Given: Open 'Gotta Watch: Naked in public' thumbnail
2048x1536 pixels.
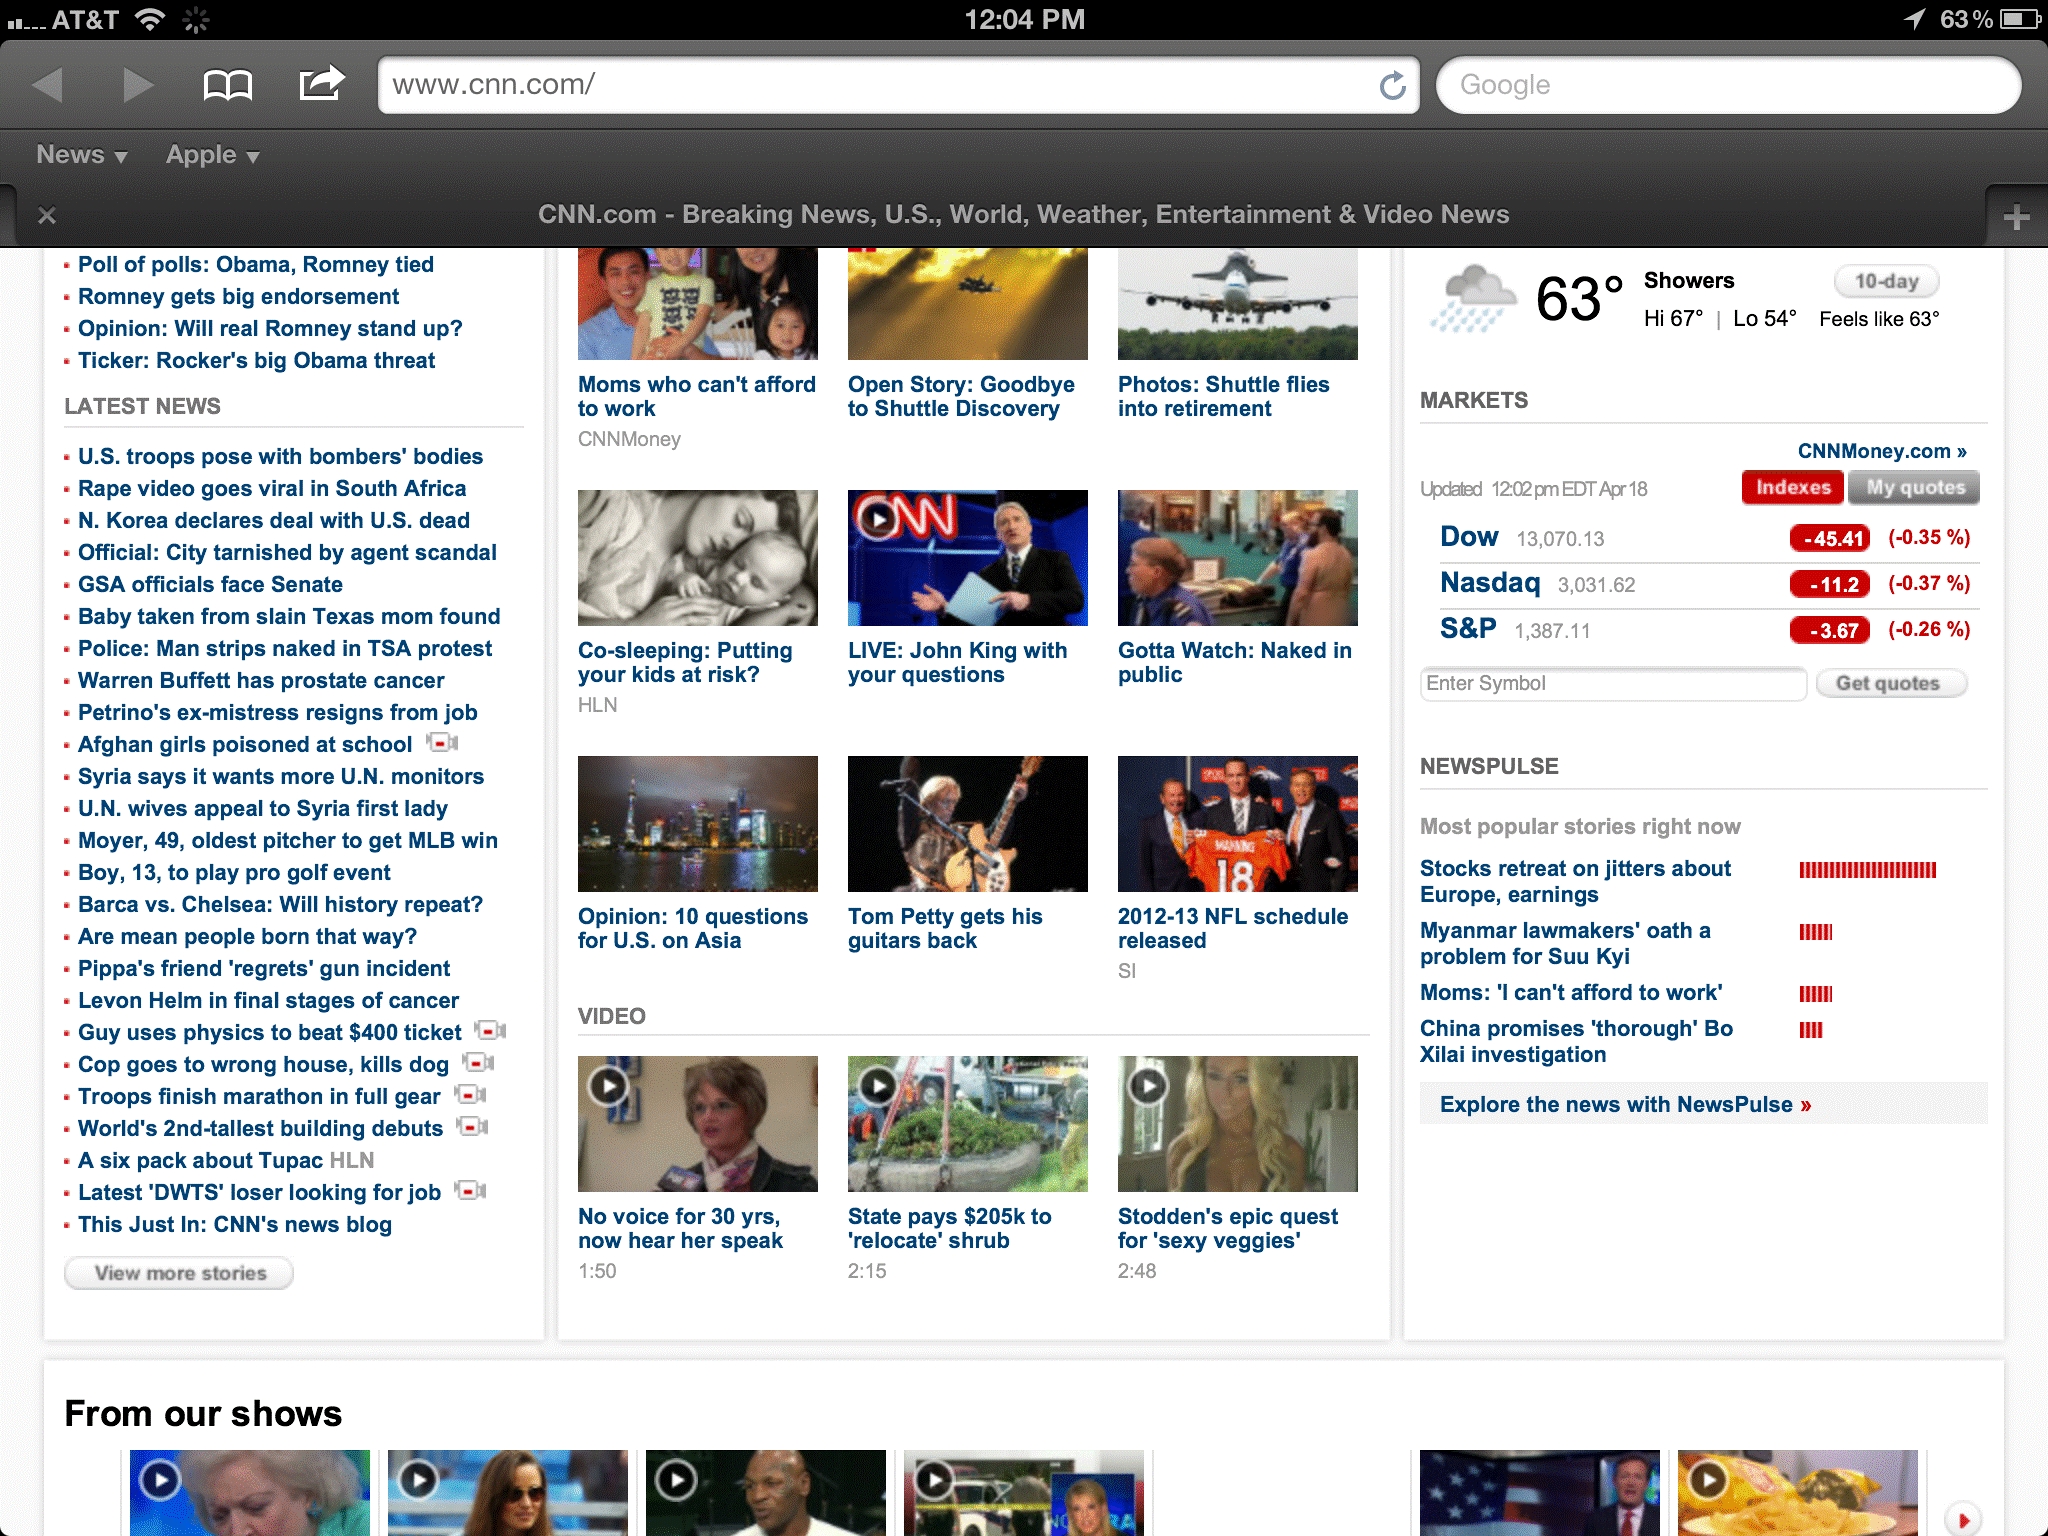Looking at the screenshot, I should (x=1238, y=558).
